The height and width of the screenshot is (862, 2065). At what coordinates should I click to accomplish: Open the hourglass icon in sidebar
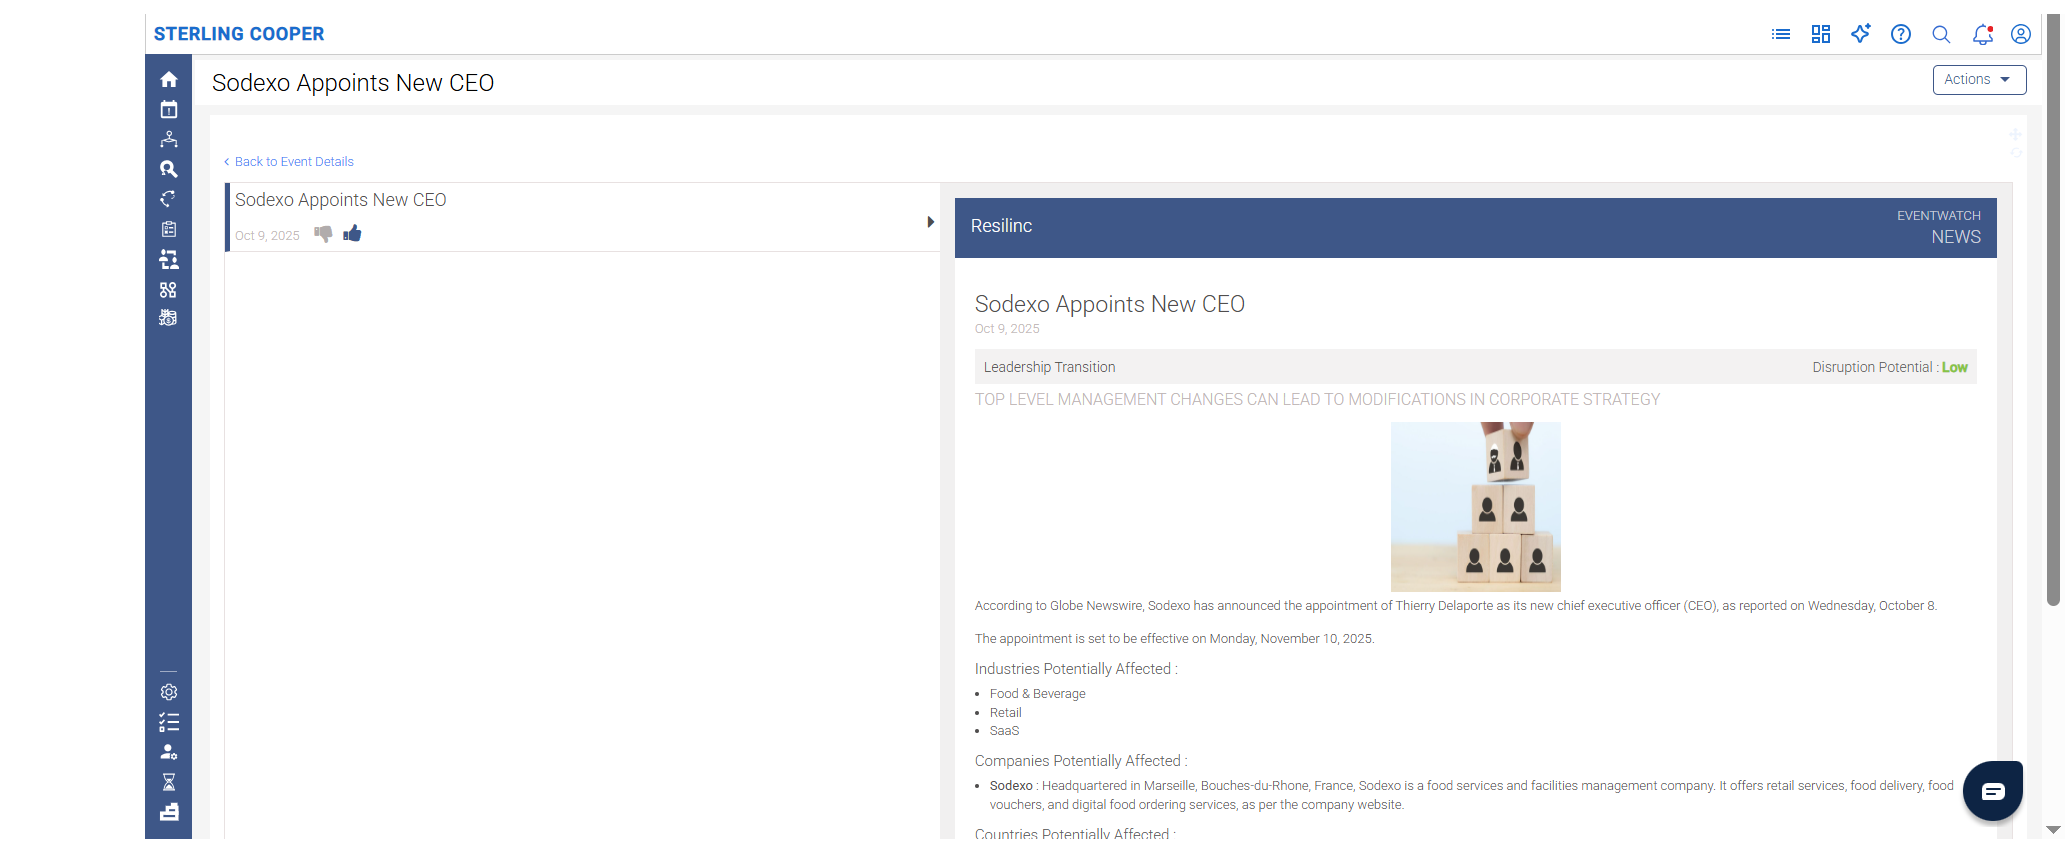169,782
